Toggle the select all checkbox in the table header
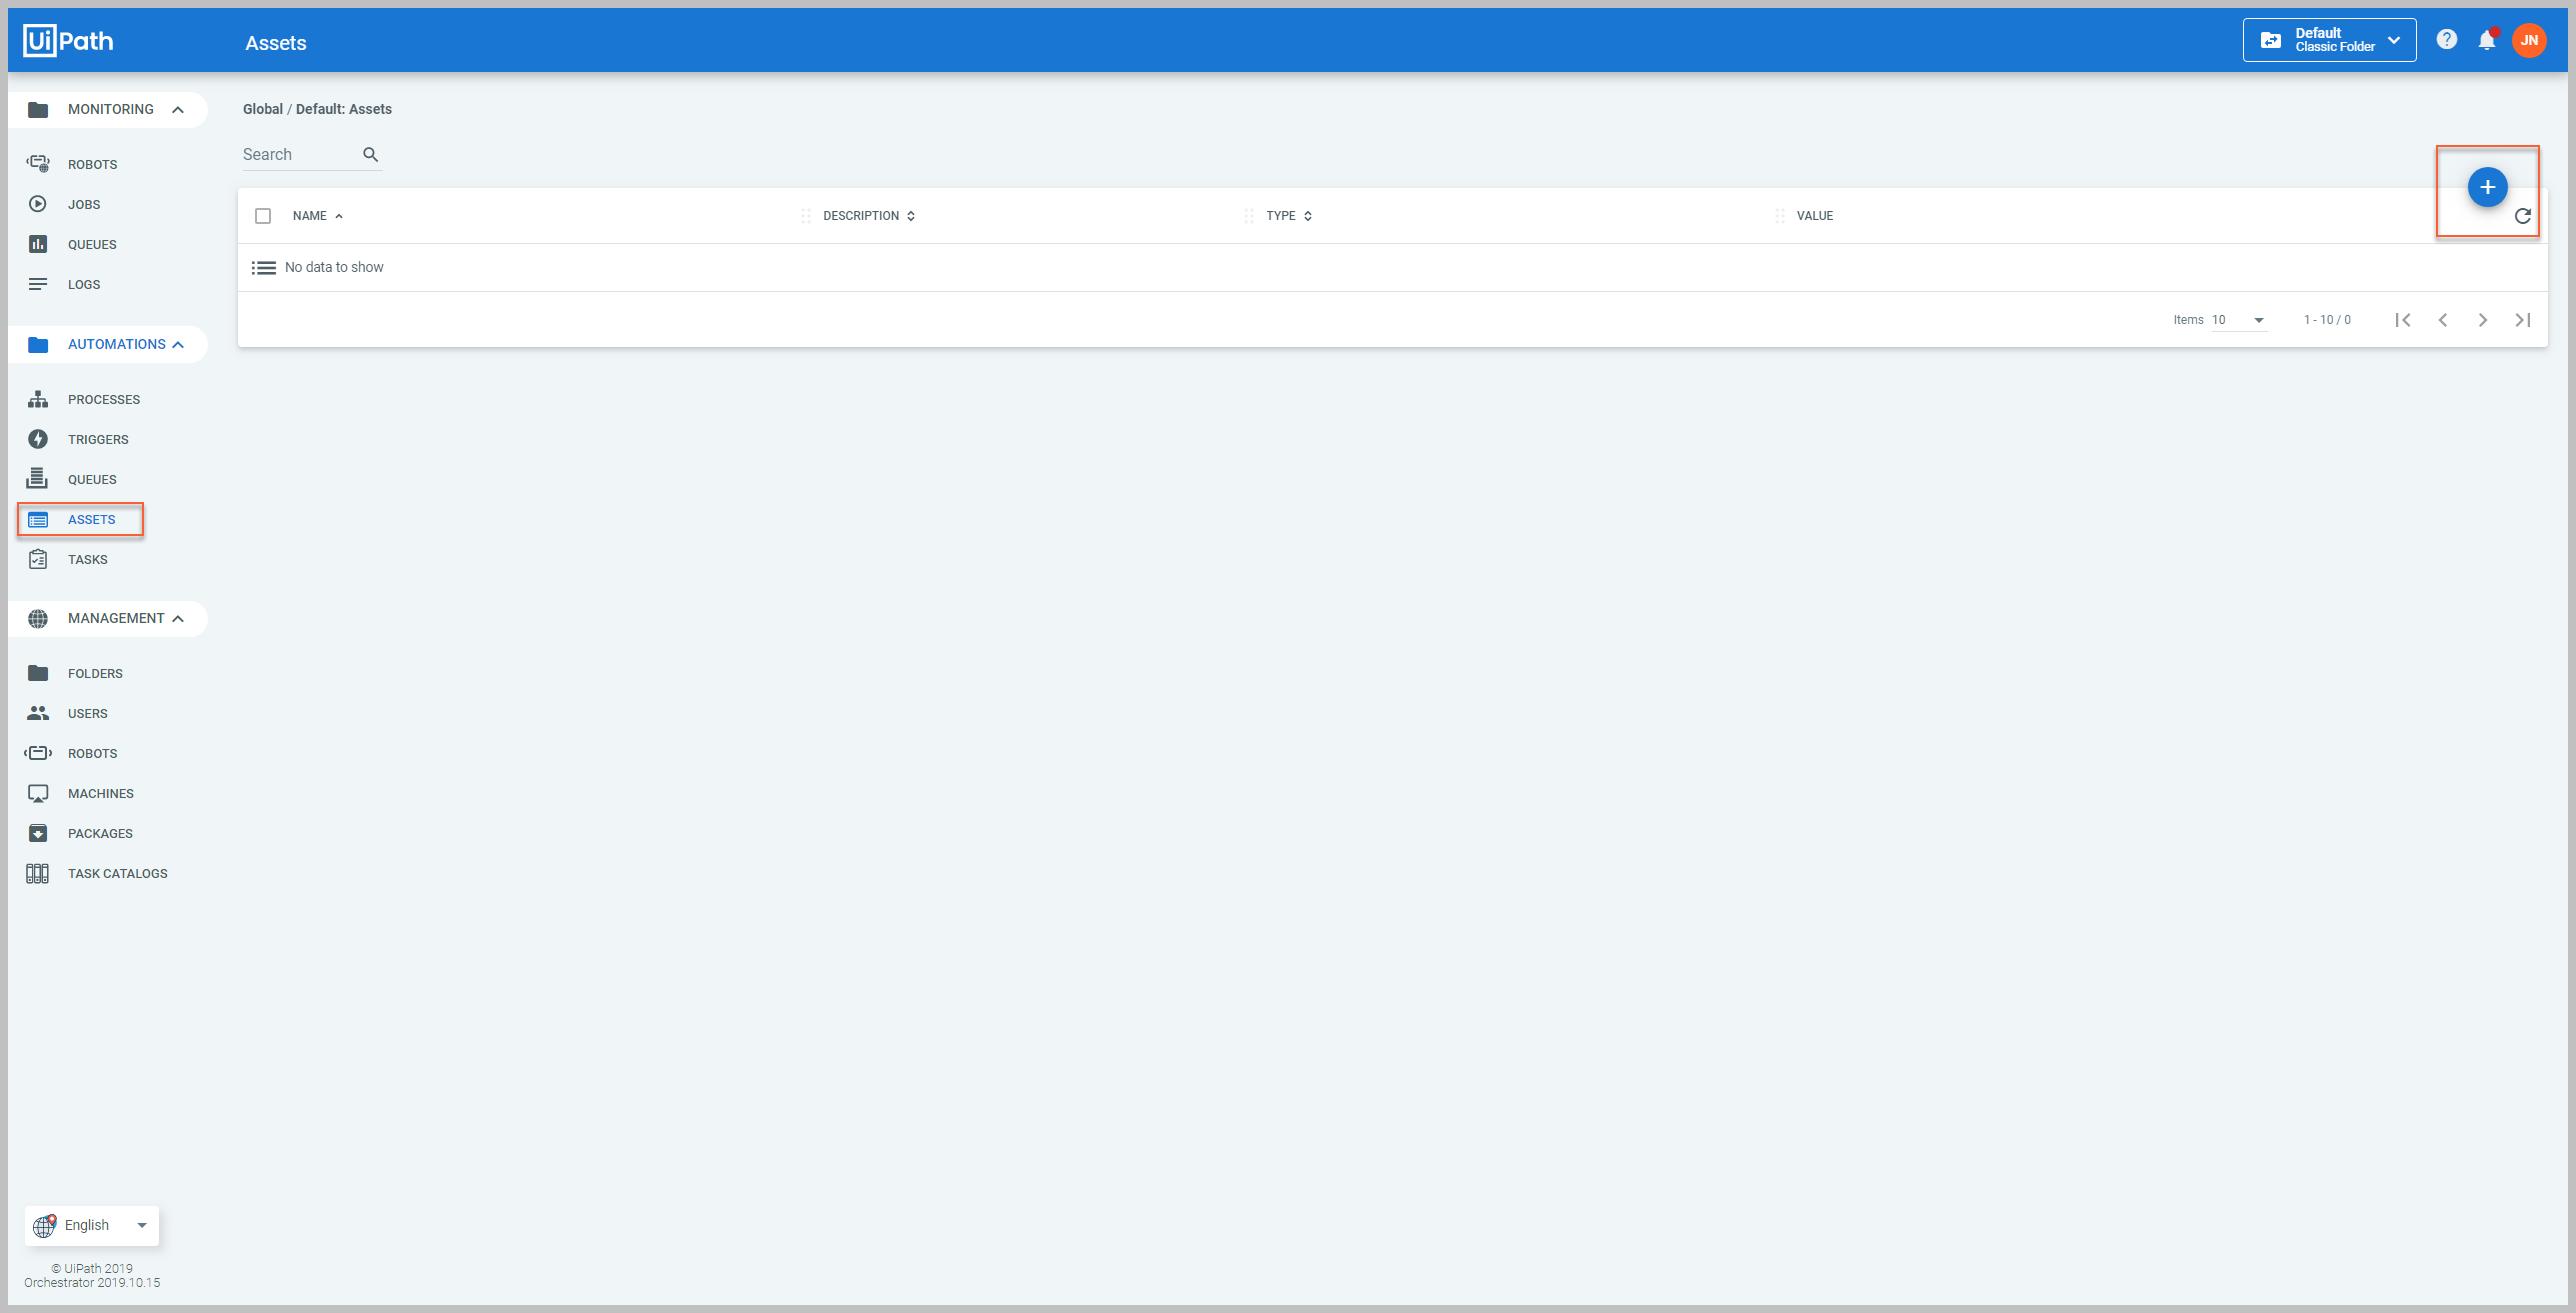The width and height of the screenshot is (2576, 1313). [x=263, y=216]
